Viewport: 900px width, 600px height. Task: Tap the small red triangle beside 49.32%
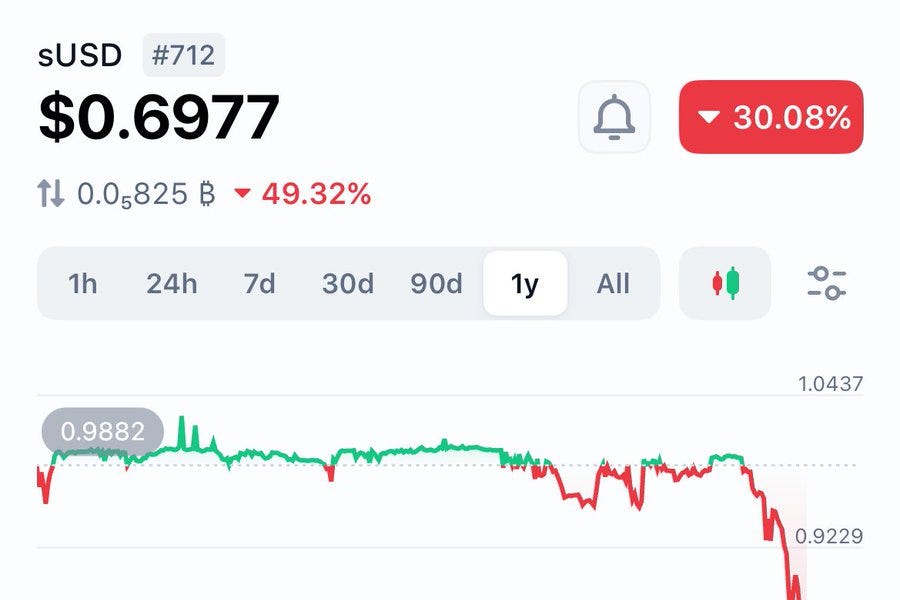[242, 193]
